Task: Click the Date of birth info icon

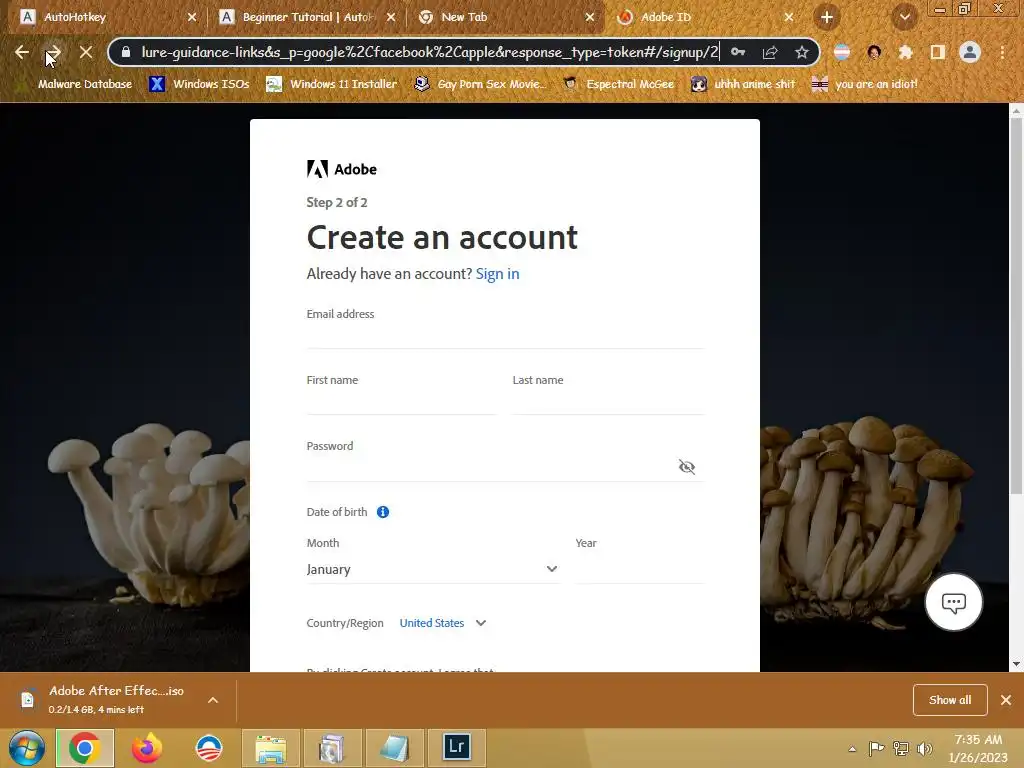Action: [x=383, y=512]
